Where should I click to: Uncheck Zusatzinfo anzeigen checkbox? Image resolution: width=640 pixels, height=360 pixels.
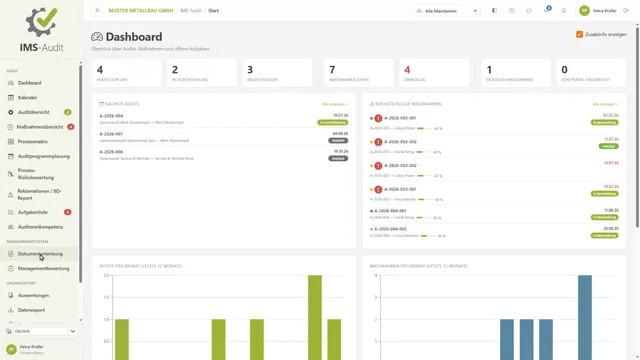pos(579,34)
